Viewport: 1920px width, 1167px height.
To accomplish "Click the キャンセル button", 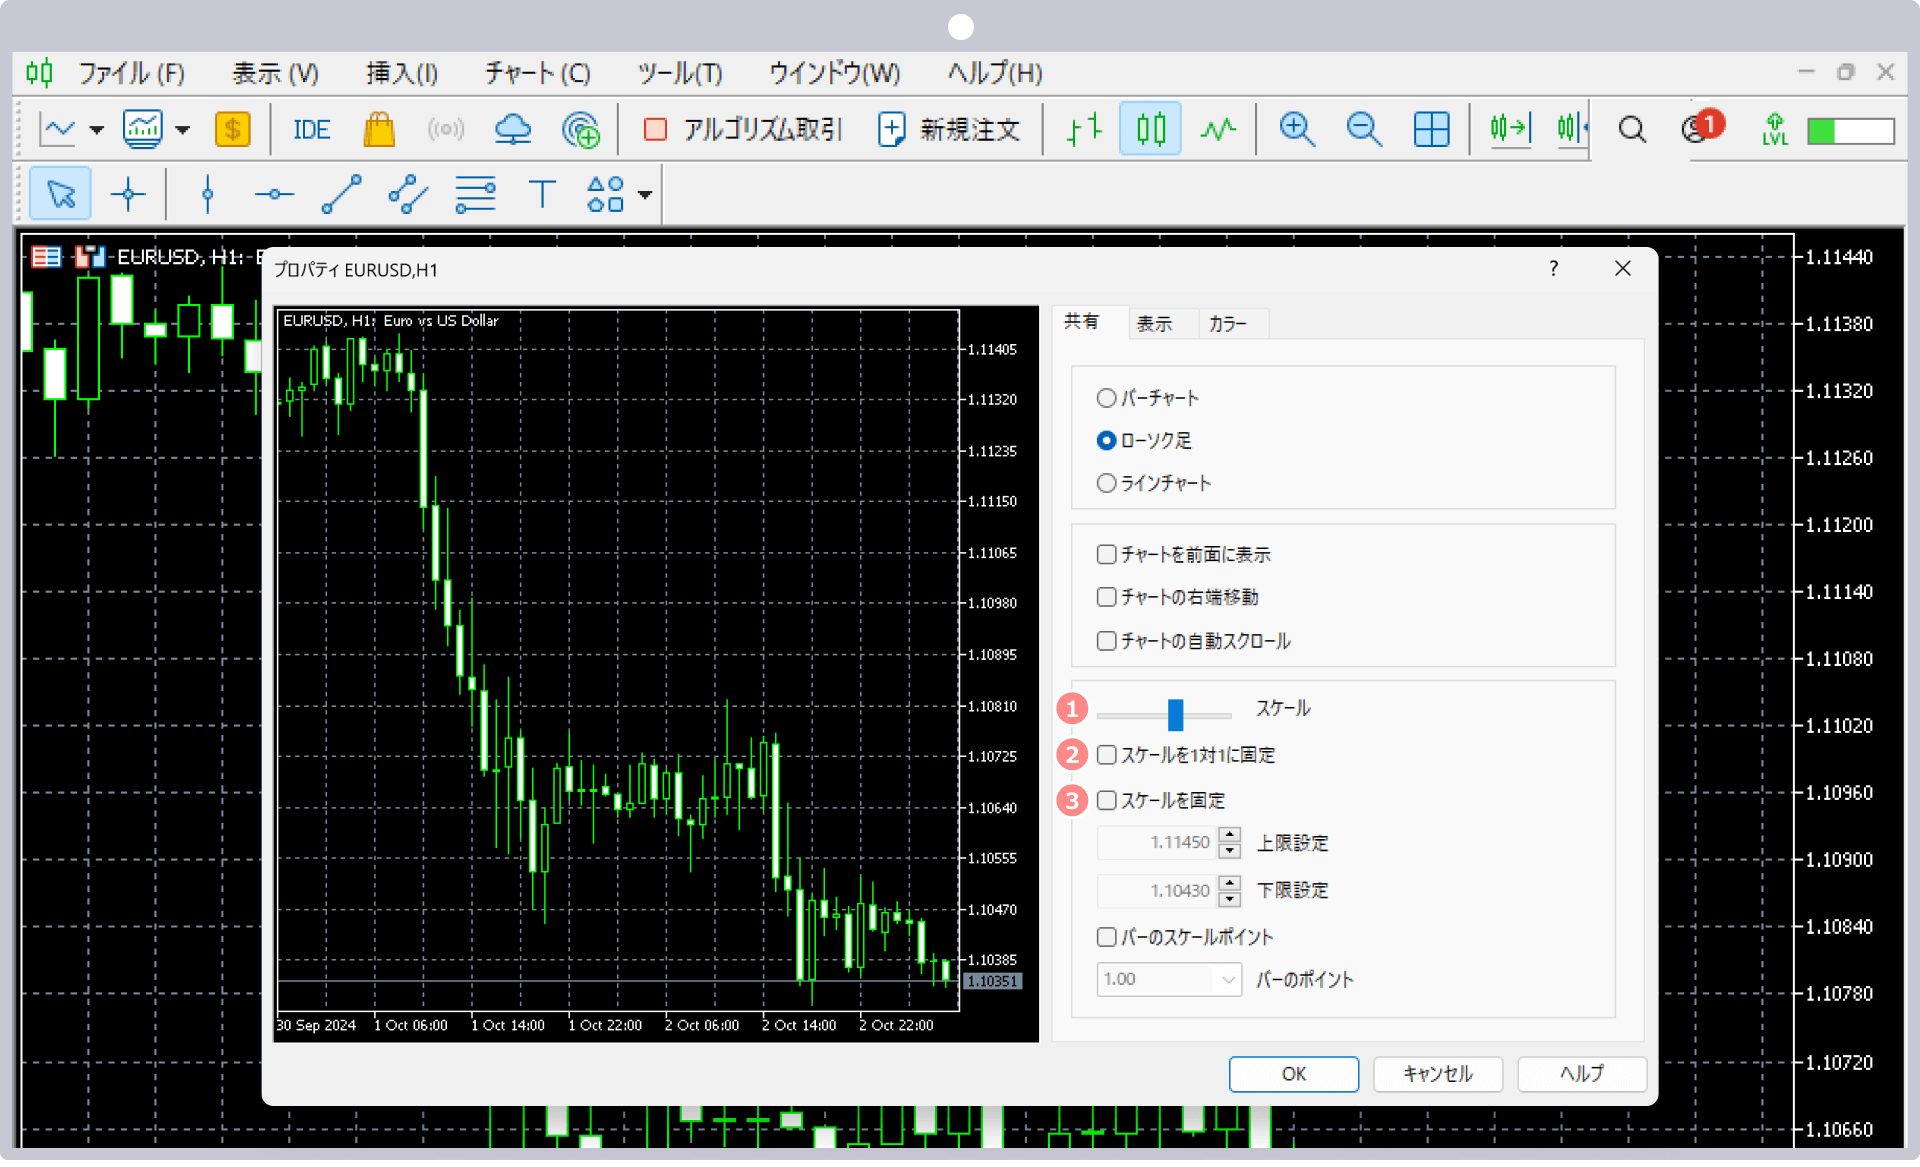I will [1437, 1074].
